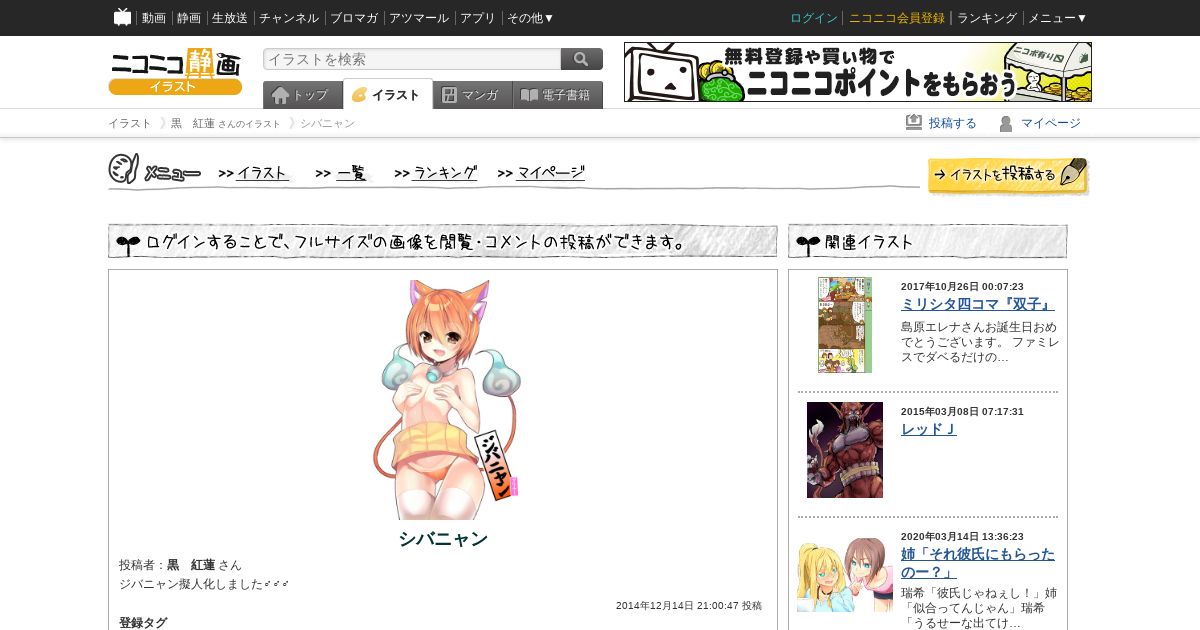The image size is (1200, 630).
Task: Click the 投稿する link text
Action: tap(953, 123)
